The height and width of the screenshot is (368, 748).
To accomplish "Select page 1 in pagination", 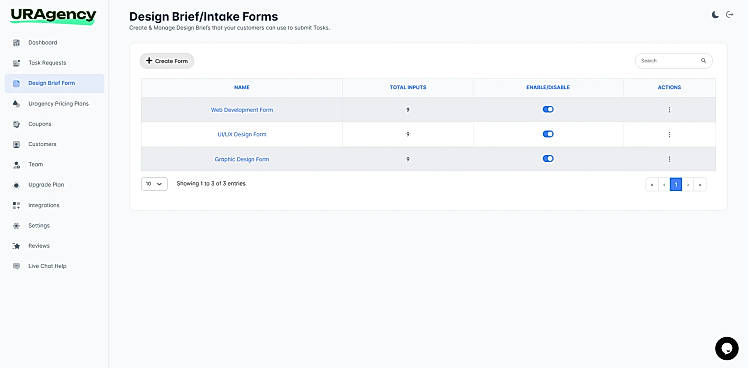I will [x=676, y=184].
